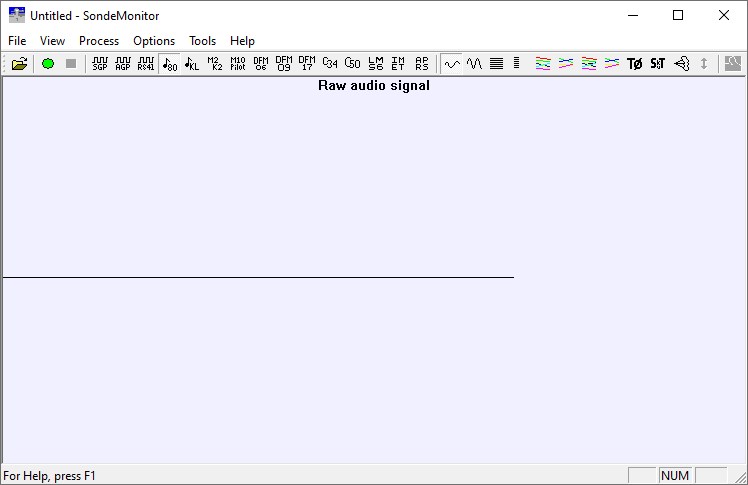Toggle the raw audio signal waveform view
Screen dimensions: 748x485
[451, 63]
